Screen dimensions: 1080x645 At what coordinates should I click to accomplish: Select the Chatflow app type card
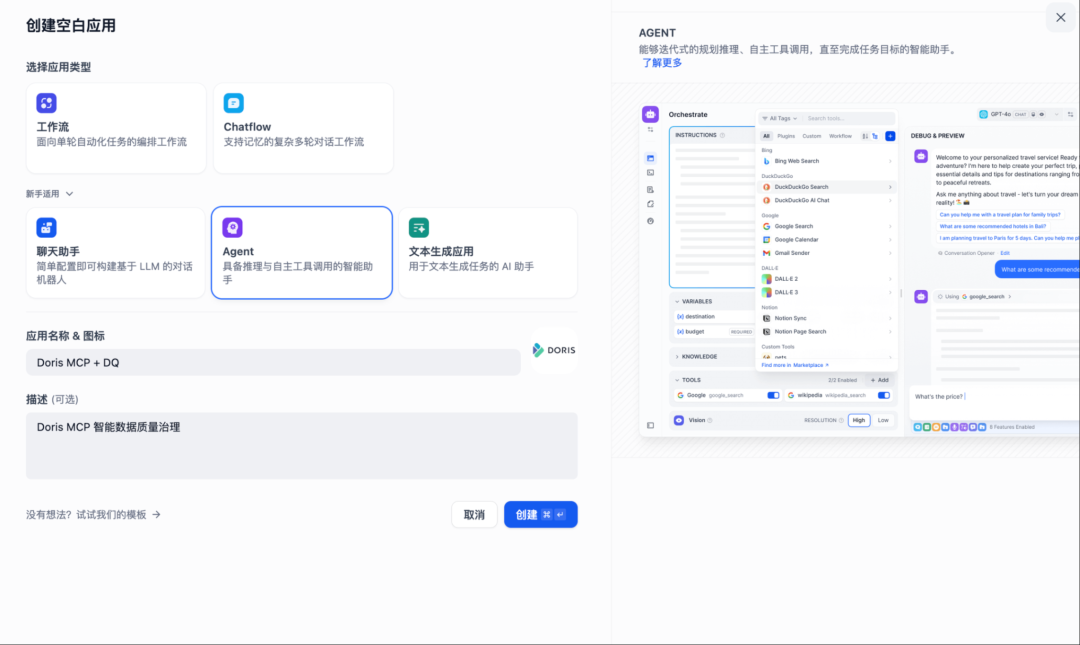[x=303, y=128]
